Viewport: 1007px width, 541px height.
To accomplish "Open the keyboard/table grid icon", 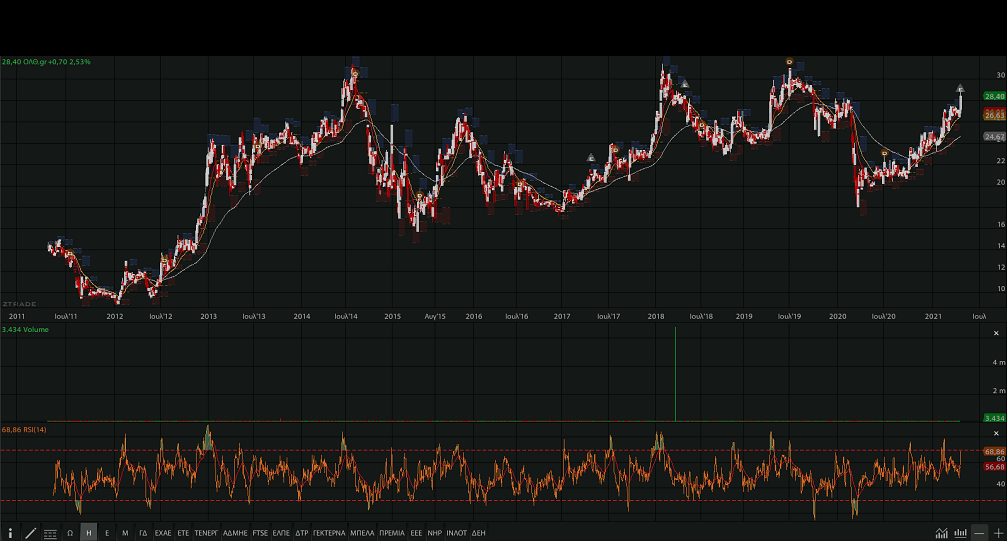I will 50,533.
